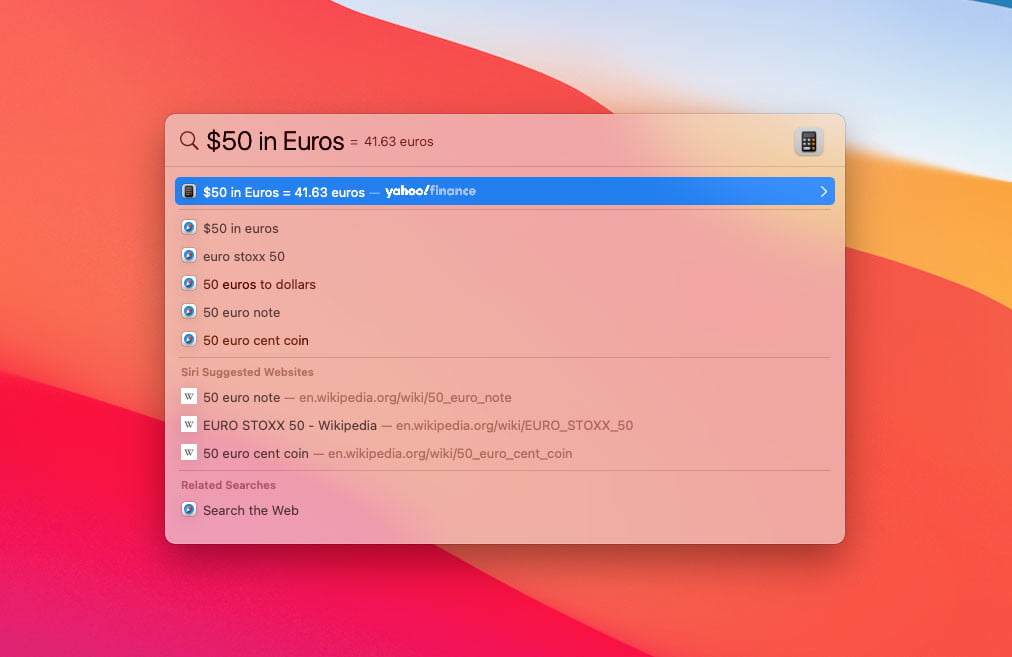Screen dimensions: 1012x657
Task: Open the en.wikipedia.org/wiki/50_euro_cent_coin link
Action: point(450,453)
